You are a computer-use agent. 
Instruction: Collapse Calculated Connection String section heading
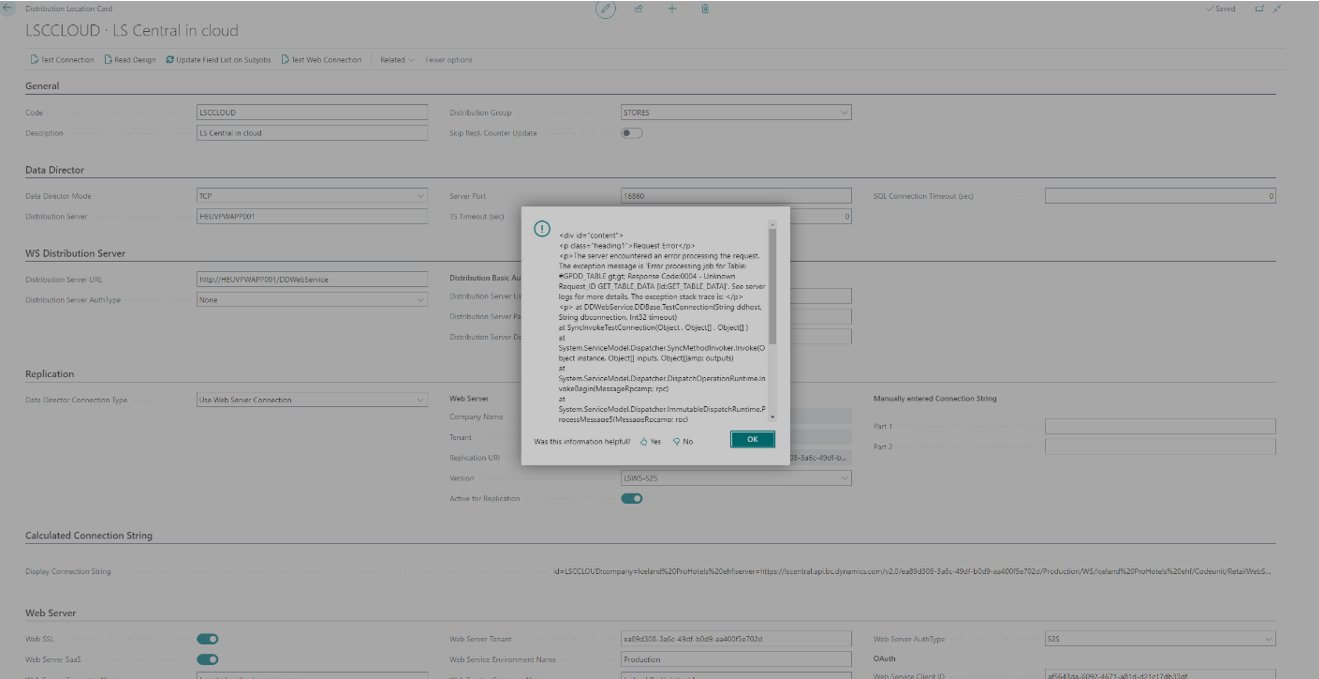pos(89,536)
